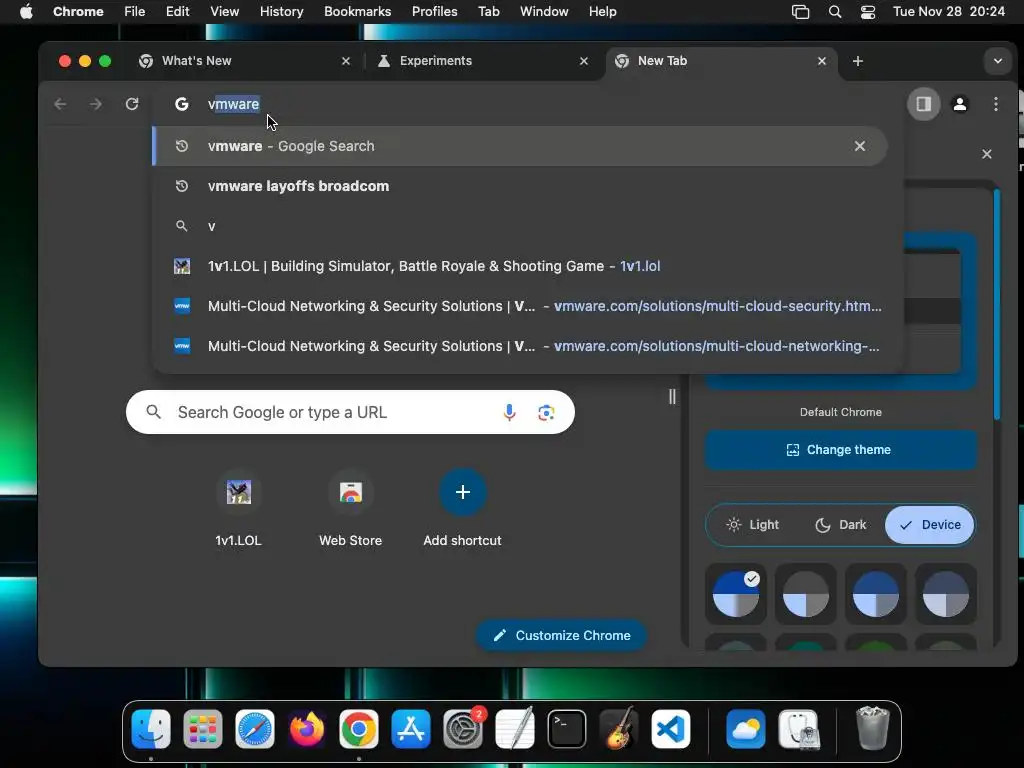Open System Settings from the Dock
This screenshot has height=768, width=1024.
(x=463, y=729)
